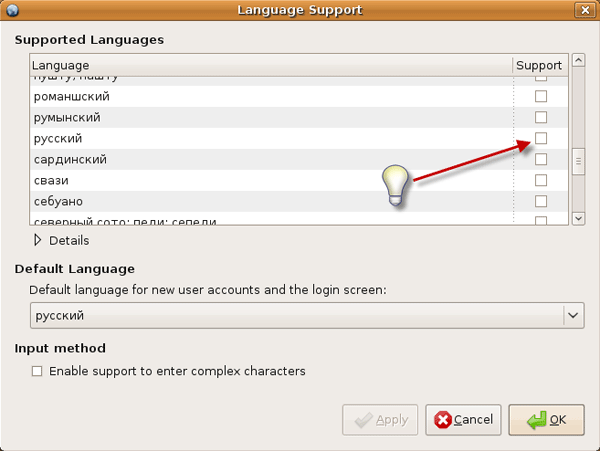Check the румынский support box

(541, 117)
